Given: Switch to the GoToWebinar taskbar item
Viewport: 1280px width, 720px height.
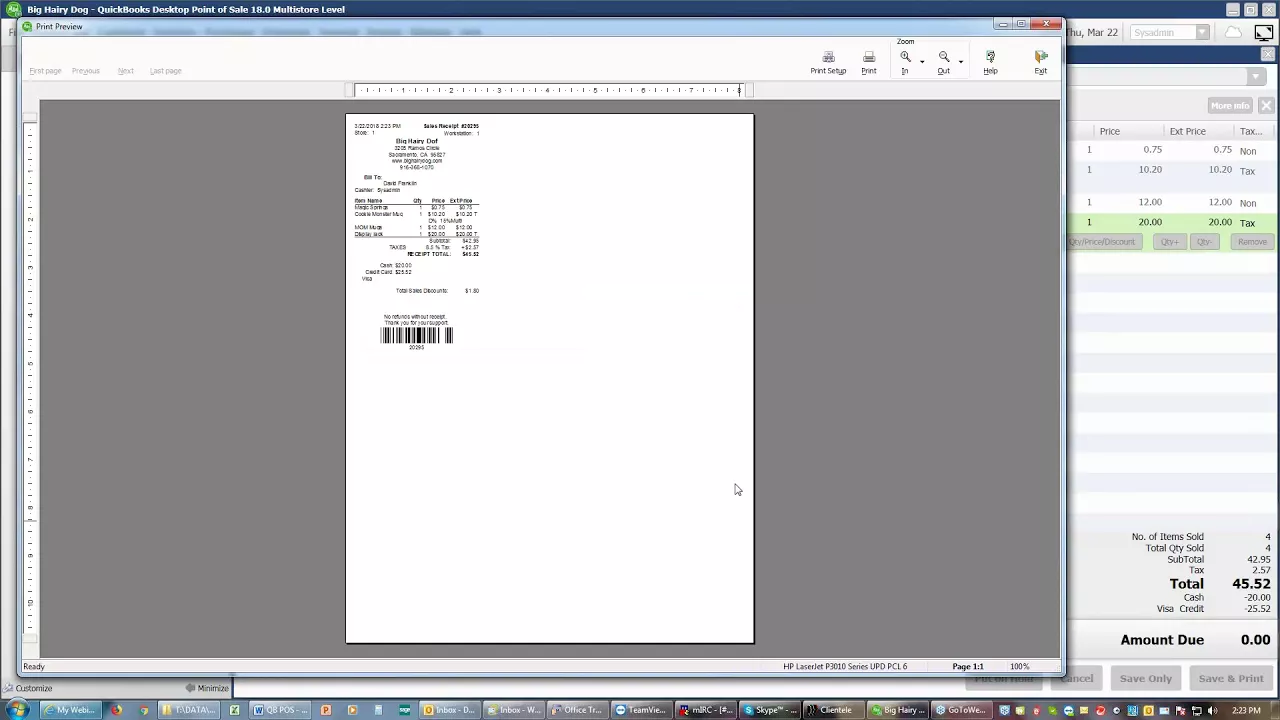Looking at the screenshot, I should click(x=960, y=710).
